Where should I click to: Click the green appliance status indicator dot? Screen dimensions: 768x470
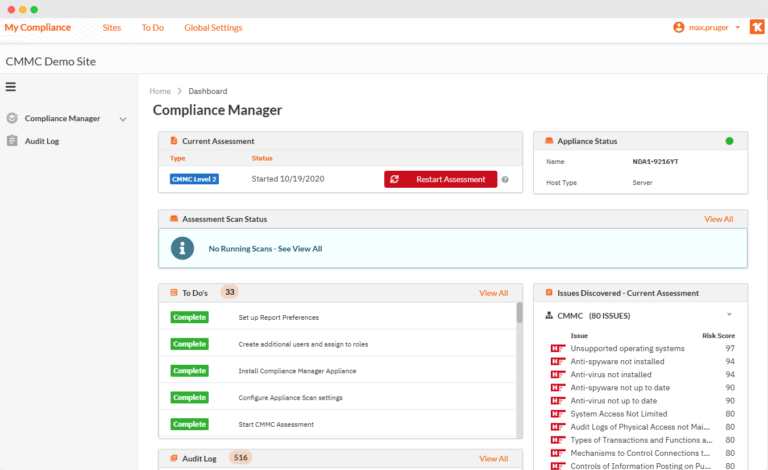(x=729, y=141)
